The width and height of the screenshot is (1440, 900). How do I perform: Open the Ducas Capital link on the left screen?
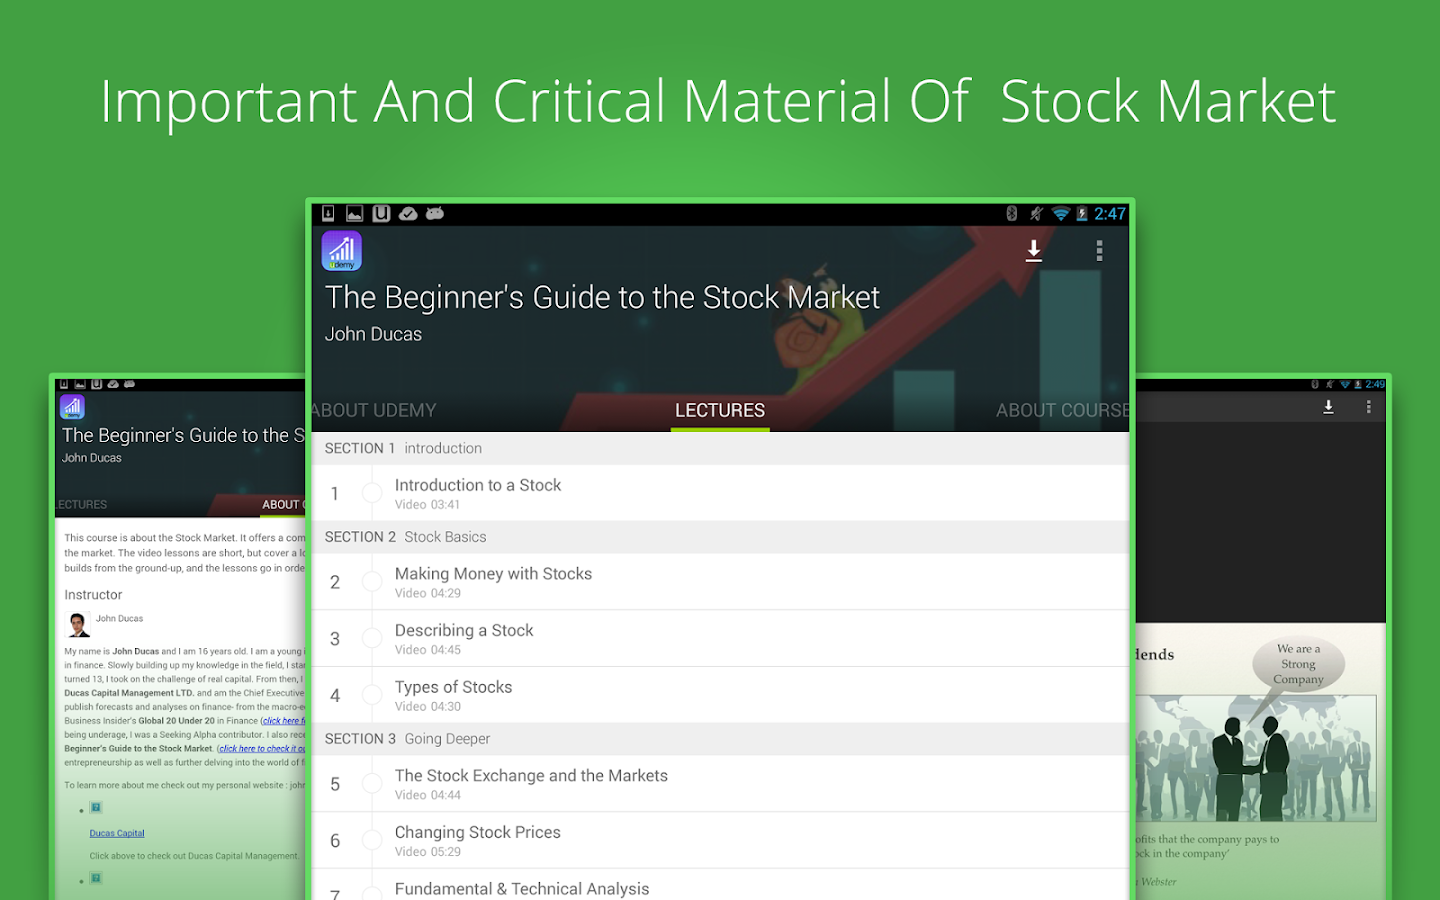coord(117,833)
